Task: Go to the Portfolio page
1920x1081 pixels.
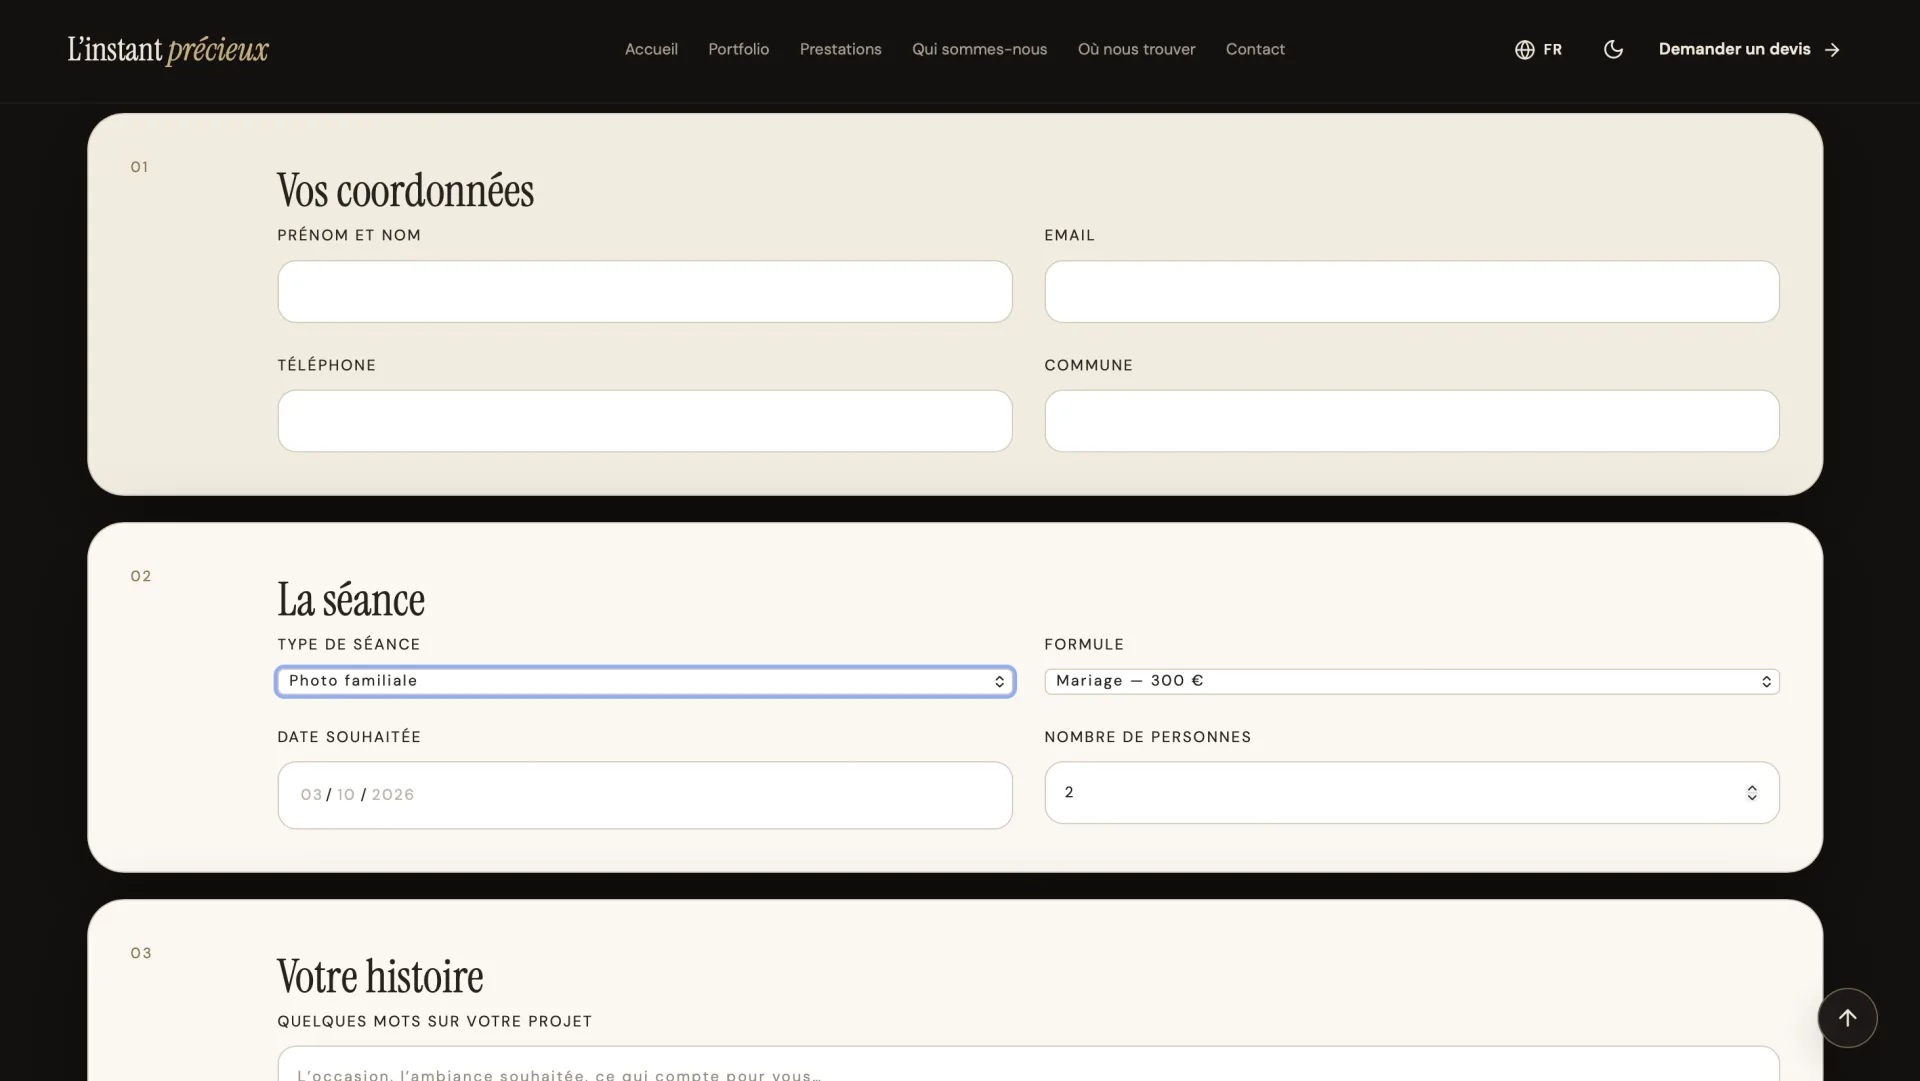Action: [738, 49]
